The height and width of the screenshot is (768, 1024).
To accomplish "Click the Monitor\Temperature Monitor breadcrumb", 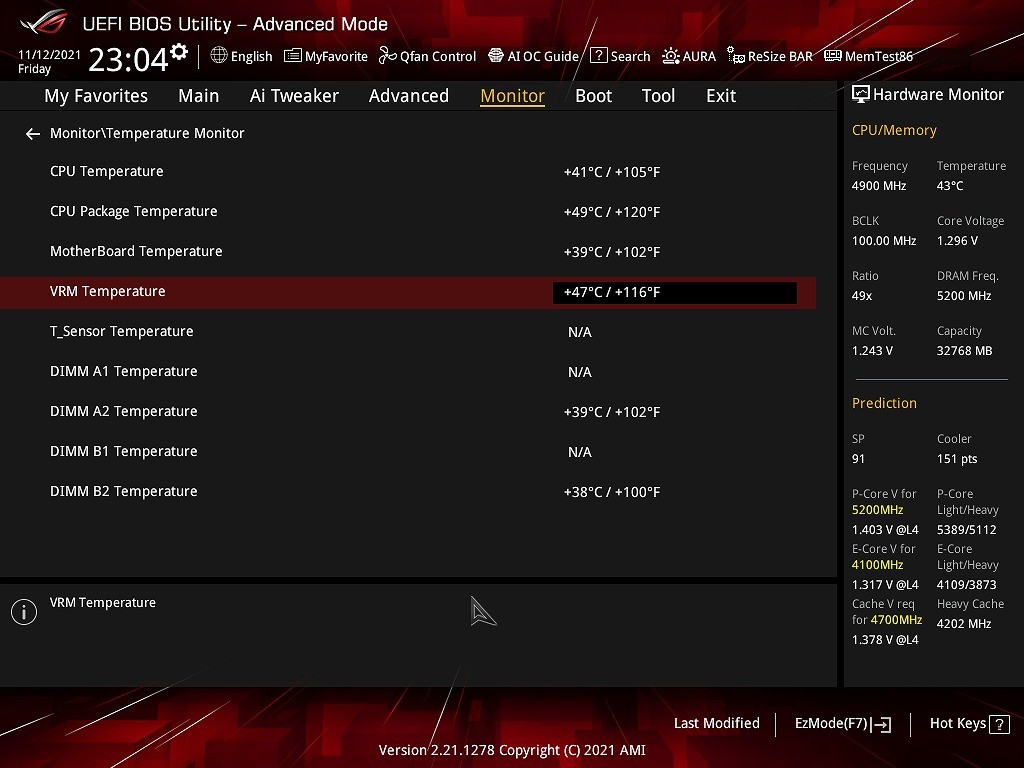I will click(x=147, y=133).
